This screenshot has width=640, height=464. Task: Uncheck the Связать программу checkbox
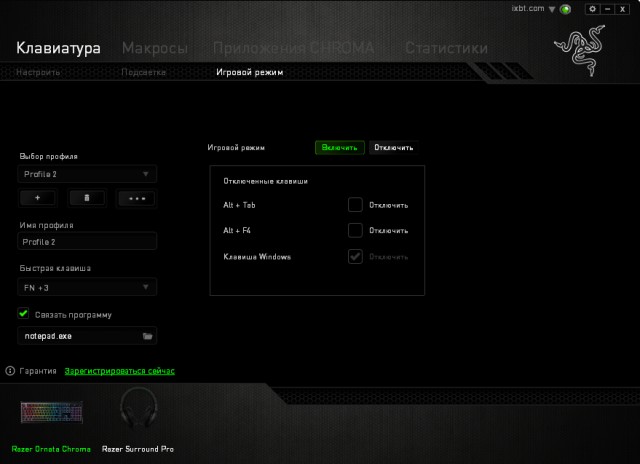pos(25,314)
